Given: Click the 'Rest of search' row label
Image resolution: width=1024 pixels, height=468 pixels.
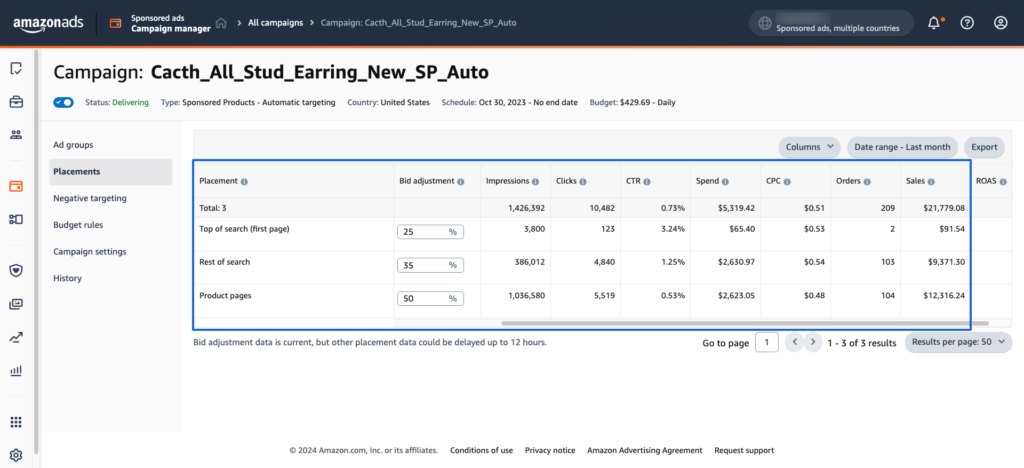Looking at the screenshot, I should [225, 262].
